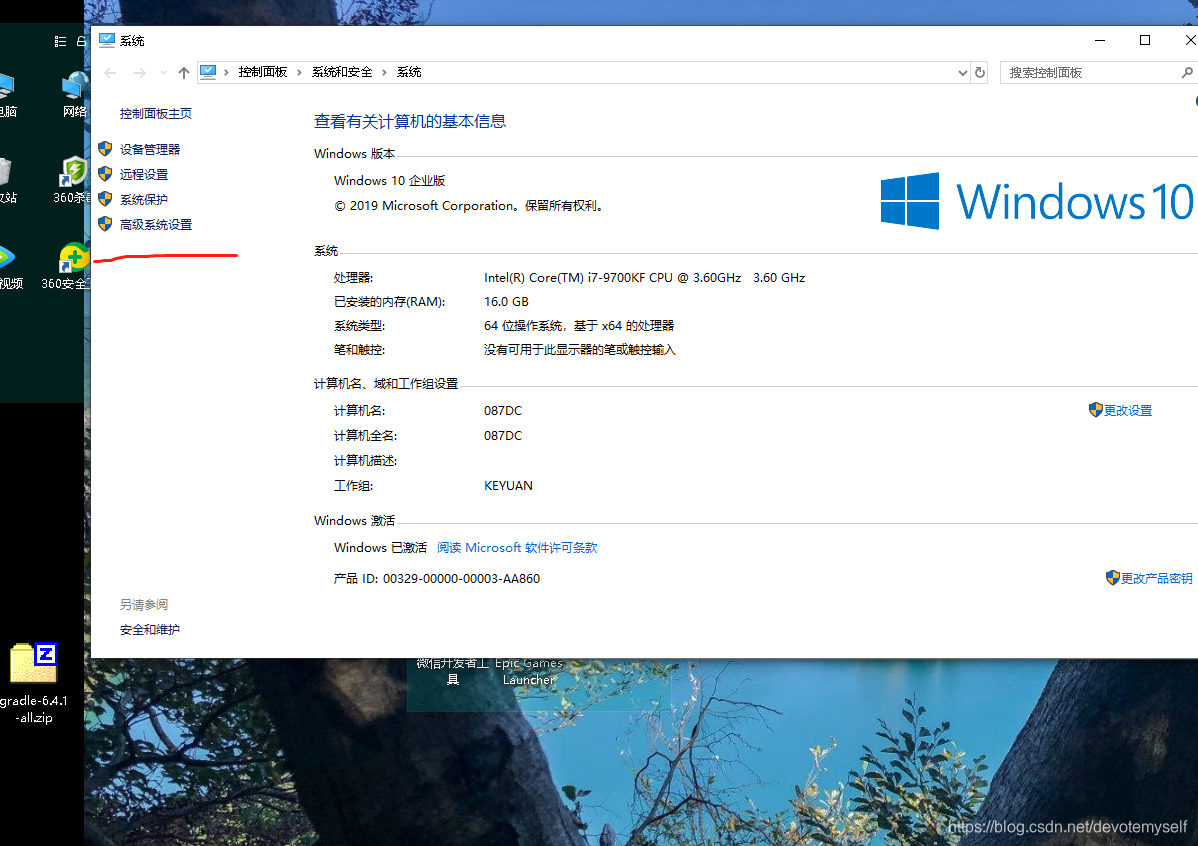Image resolution: width=1198 pixels, height=846 pixels.
Task: Maximize the 系统 window
Action: pos(1145,41)
